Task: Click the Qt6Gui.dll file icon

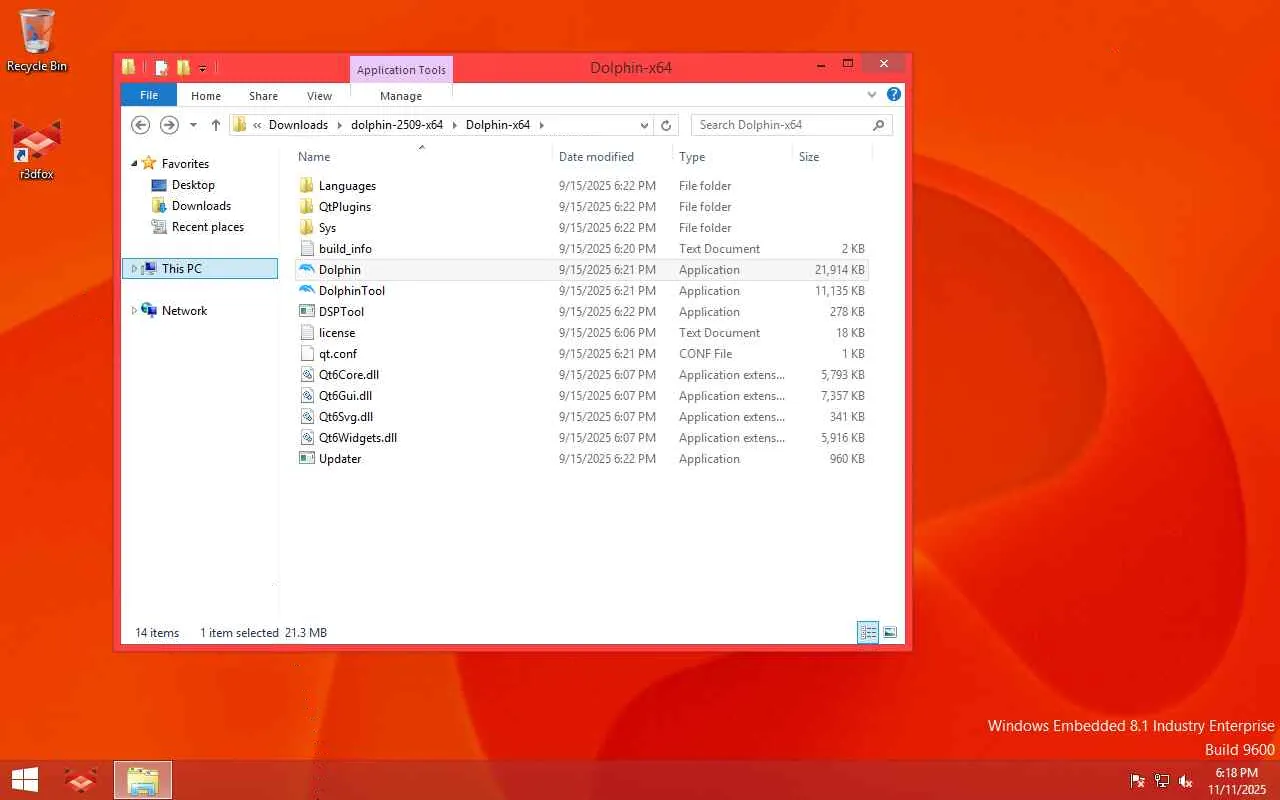Action: pyautogui.click(x=307, y=396)
